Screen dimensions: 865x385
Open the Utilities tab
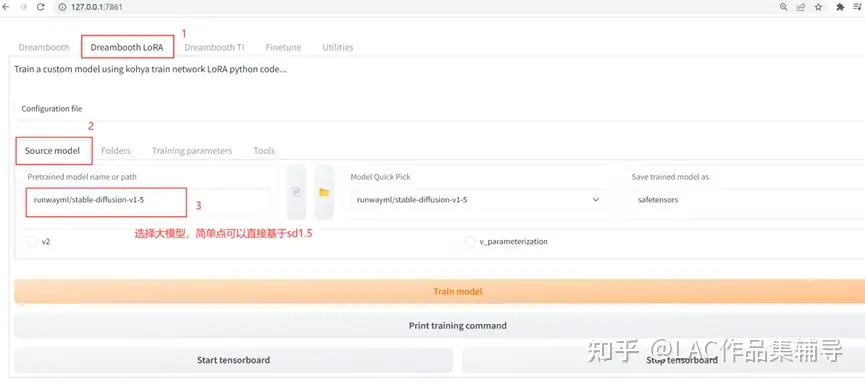click(x=338, y=47)
